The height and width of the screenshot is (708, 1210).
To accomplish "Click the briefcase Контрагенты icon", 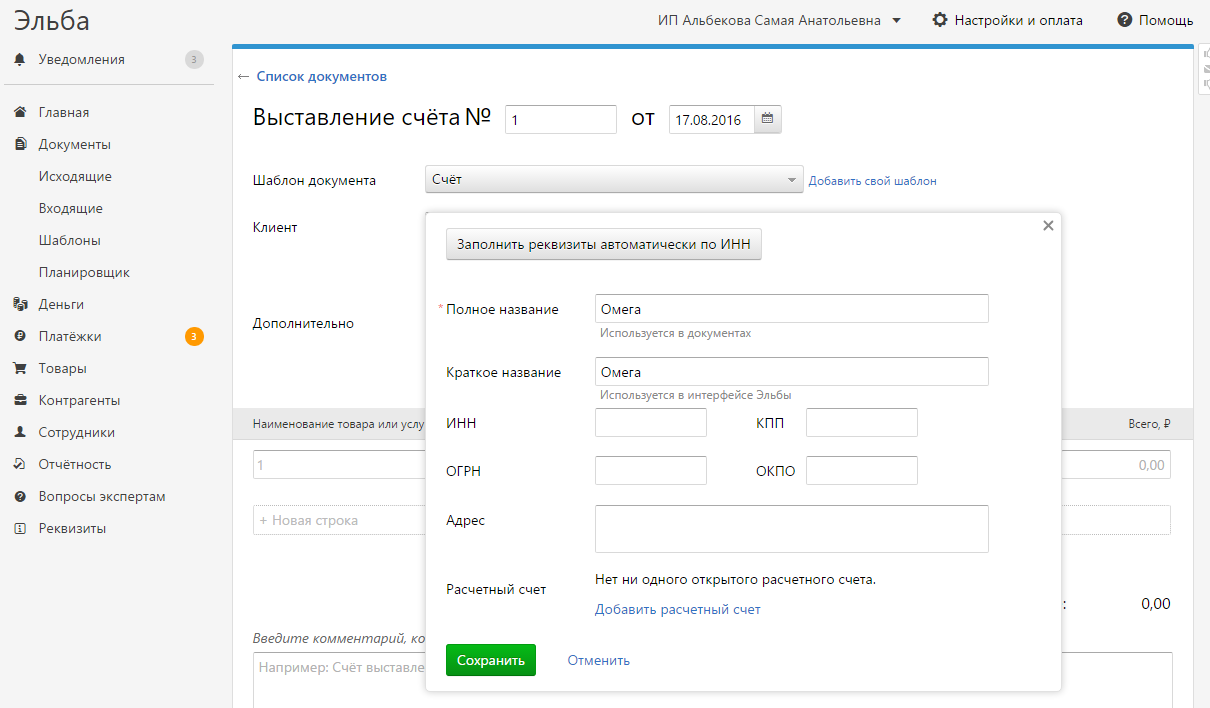I will point(20,400).
